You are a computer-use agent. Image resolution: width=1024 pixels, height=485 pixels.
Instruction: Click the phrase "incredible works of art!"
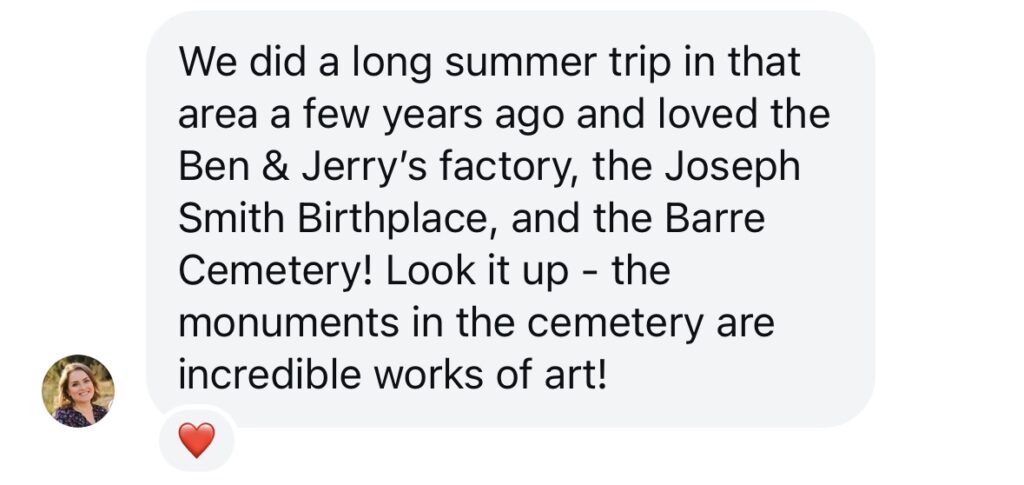pos(392,377)
